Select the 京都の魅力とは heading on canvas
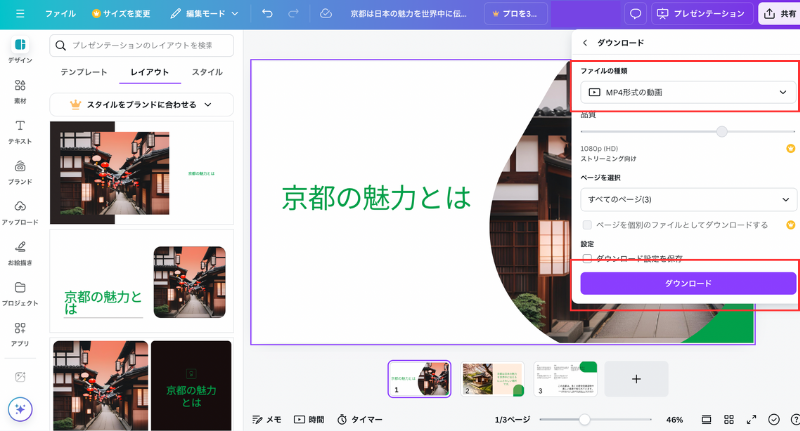800x431 pixels. (x=377, y=198)
